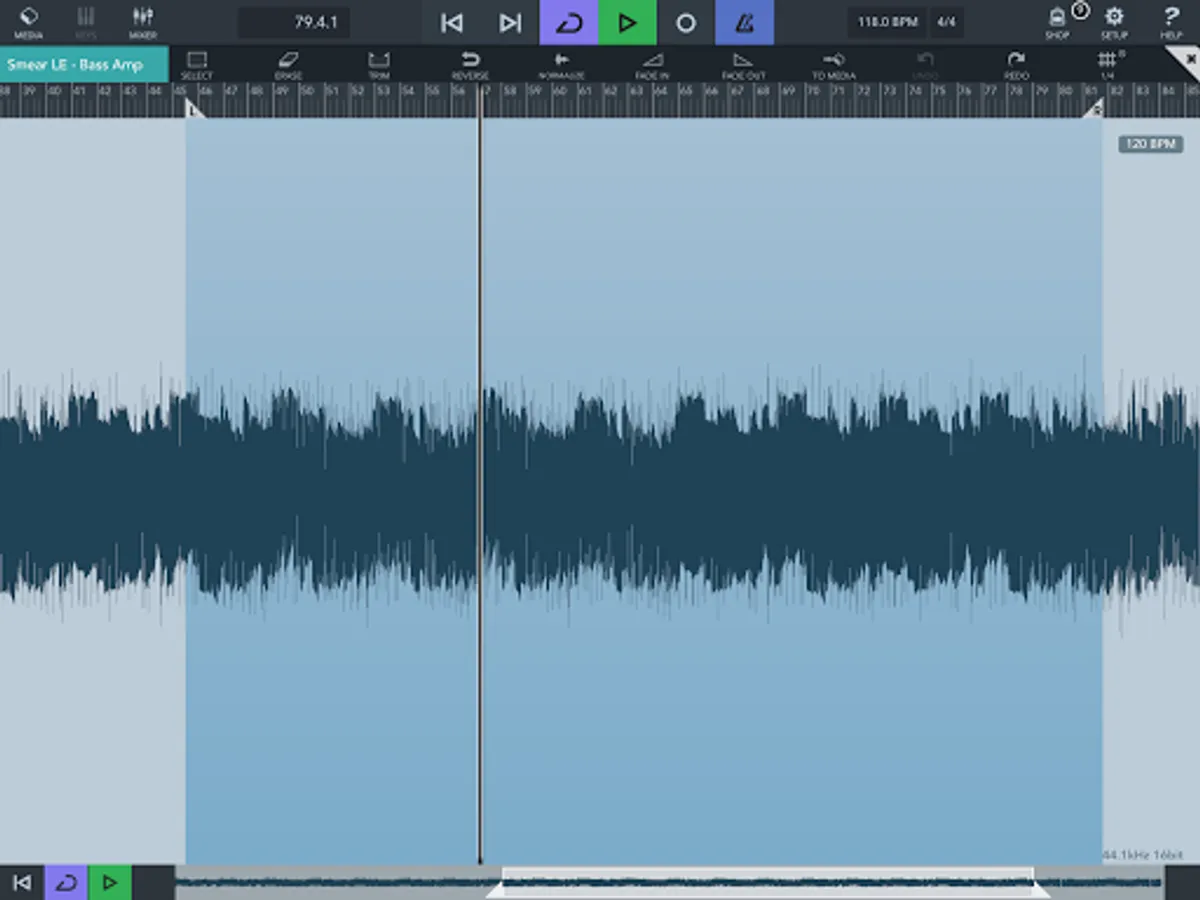Click the overview waveform zoom range bar
1200x900 pixels.
[x=767, y=882]
